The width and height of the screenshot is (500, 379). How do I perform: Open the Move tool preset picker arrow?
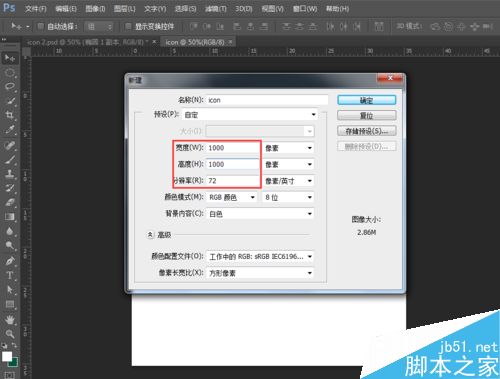click(x=28, y=26)
